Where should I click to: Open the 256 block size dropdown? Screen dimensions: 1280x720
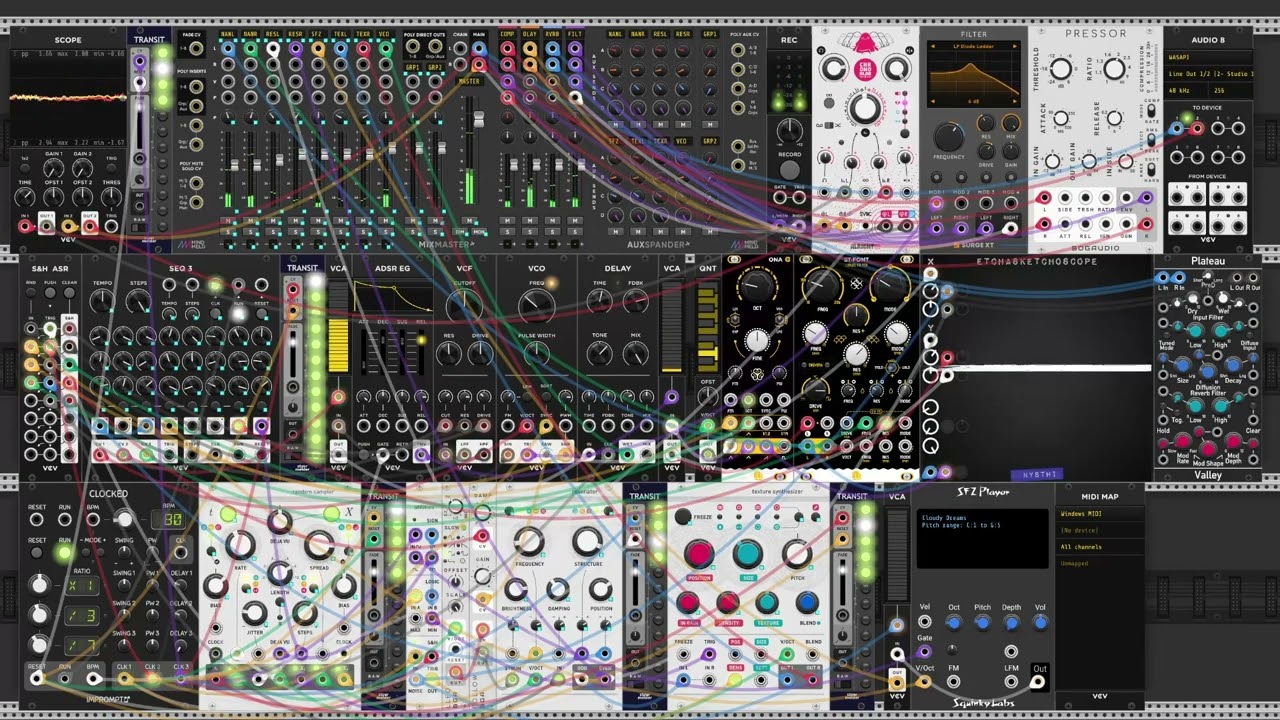tap(1230, 90)
